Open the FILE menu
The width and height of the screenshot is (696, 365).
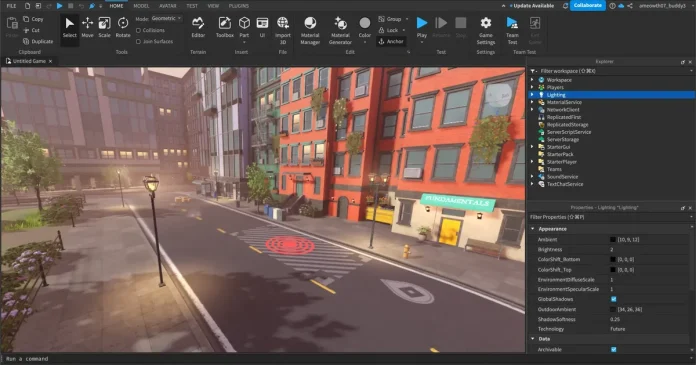(x=11, y=6)
